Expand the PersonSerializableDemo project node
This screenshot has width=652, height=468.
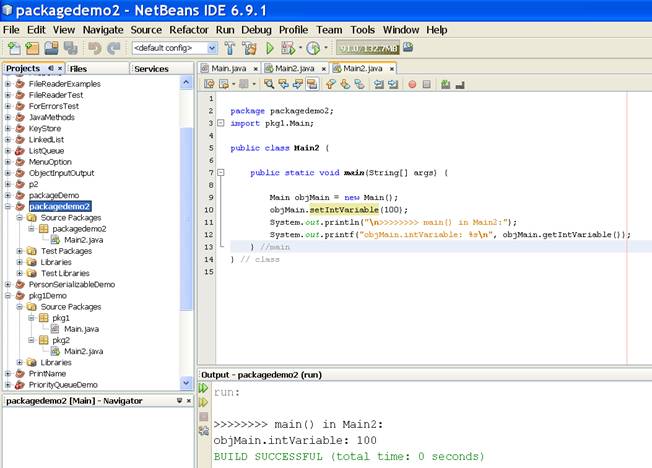tap(8, 284)
